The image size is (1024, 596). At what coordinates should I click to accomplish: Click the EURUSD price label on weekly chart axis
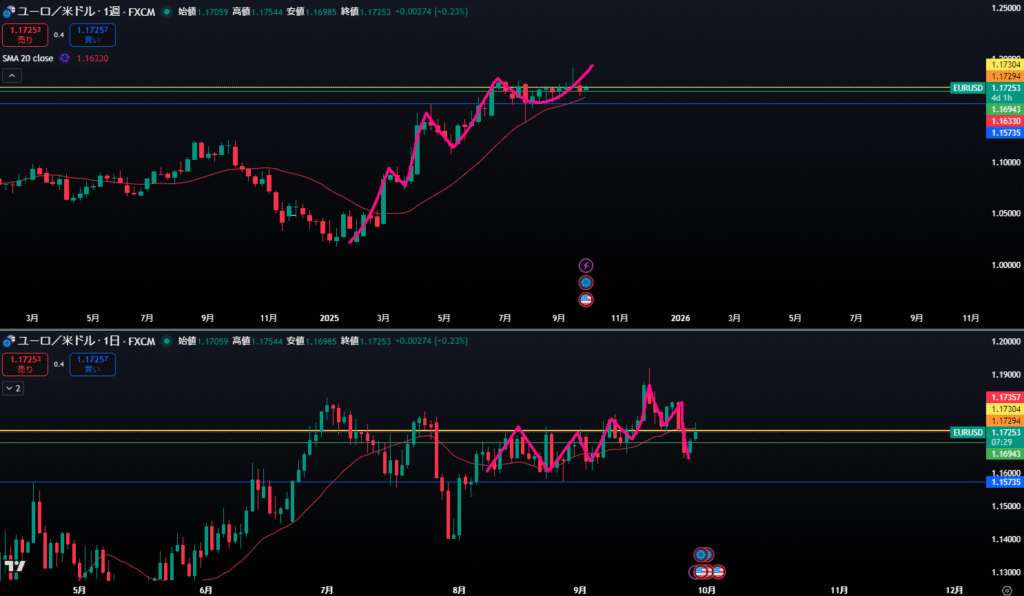pos(967,88)
